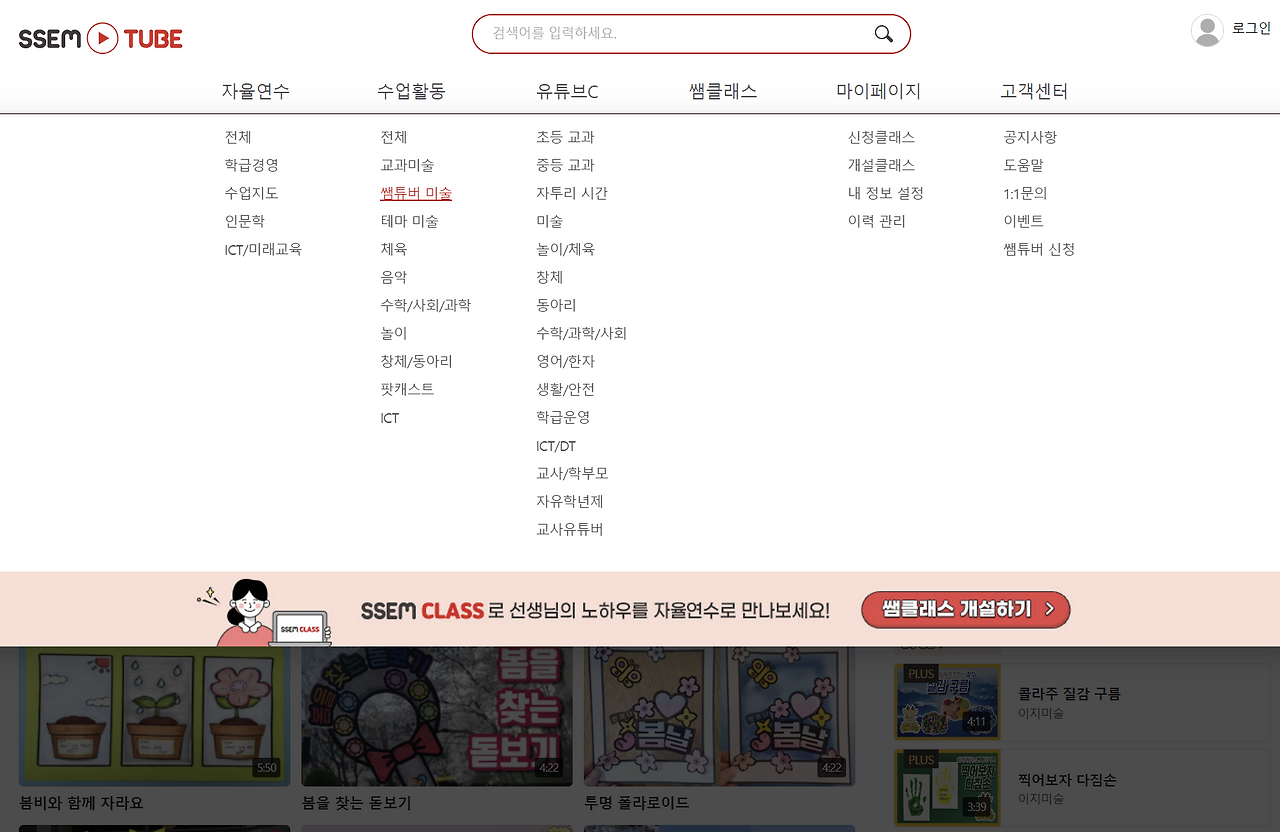This screenshot has width=1280, height=832.
Task: Open the 고객센터 menu
Action: 1033,90
